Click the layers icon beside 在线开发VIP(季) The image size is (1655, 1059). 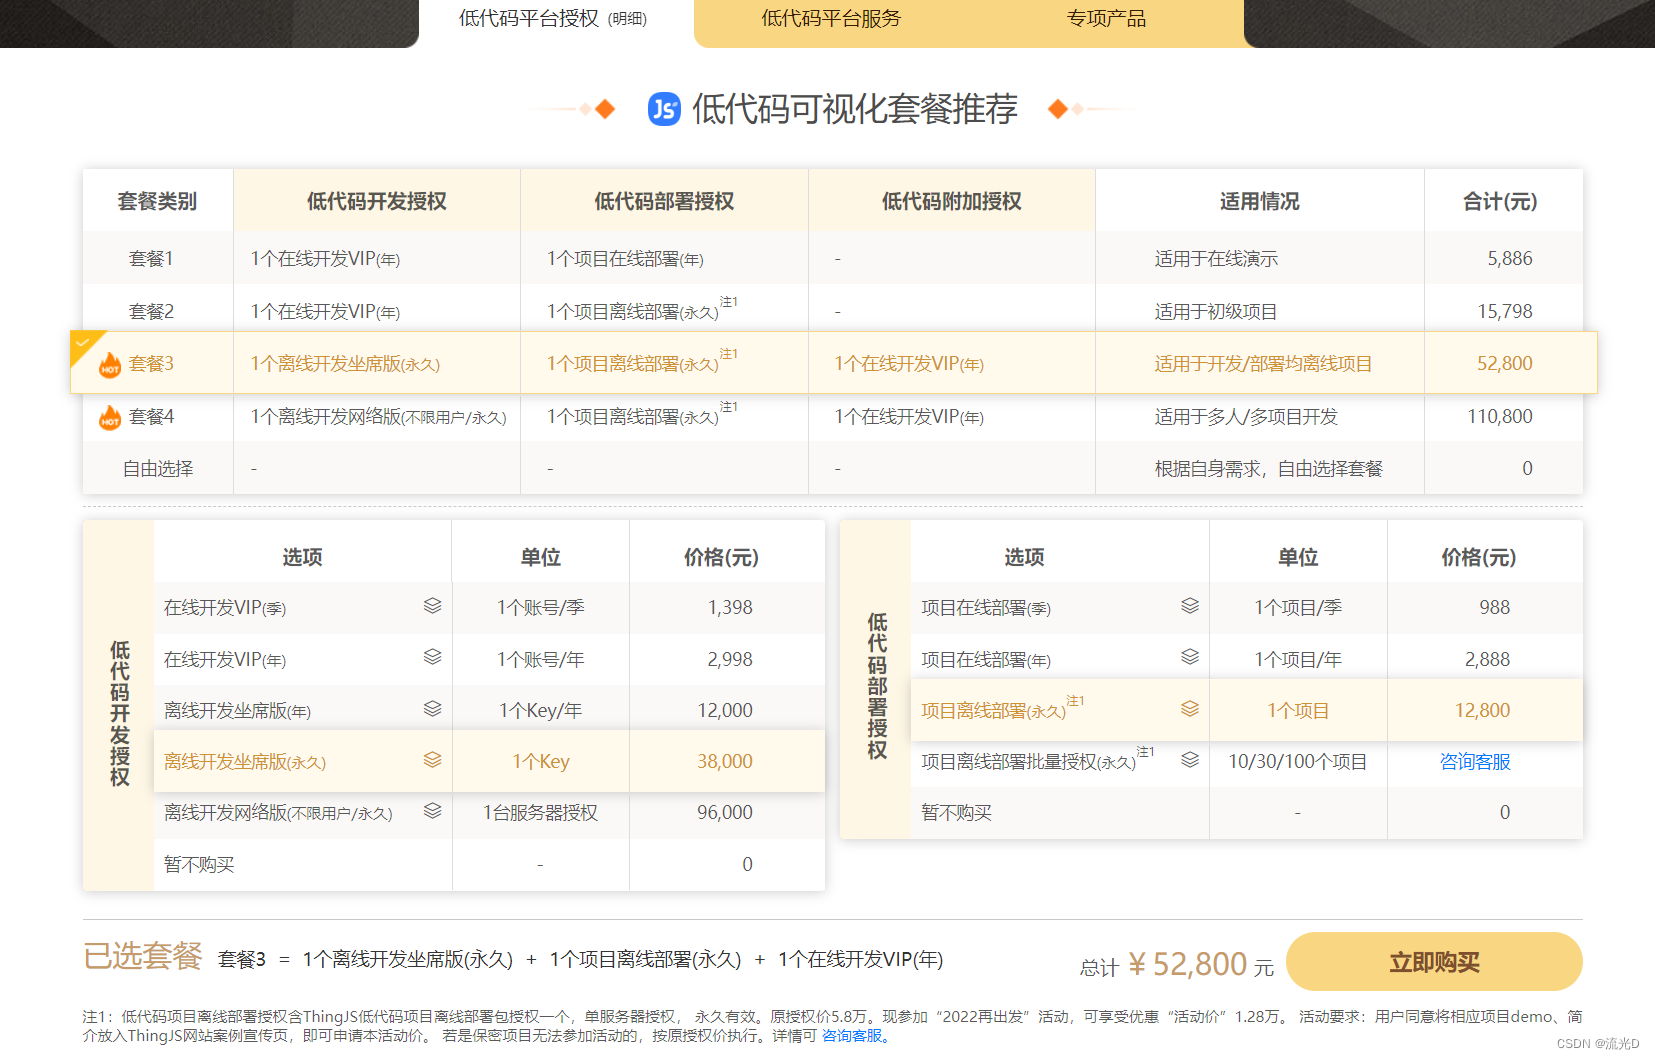432,606
